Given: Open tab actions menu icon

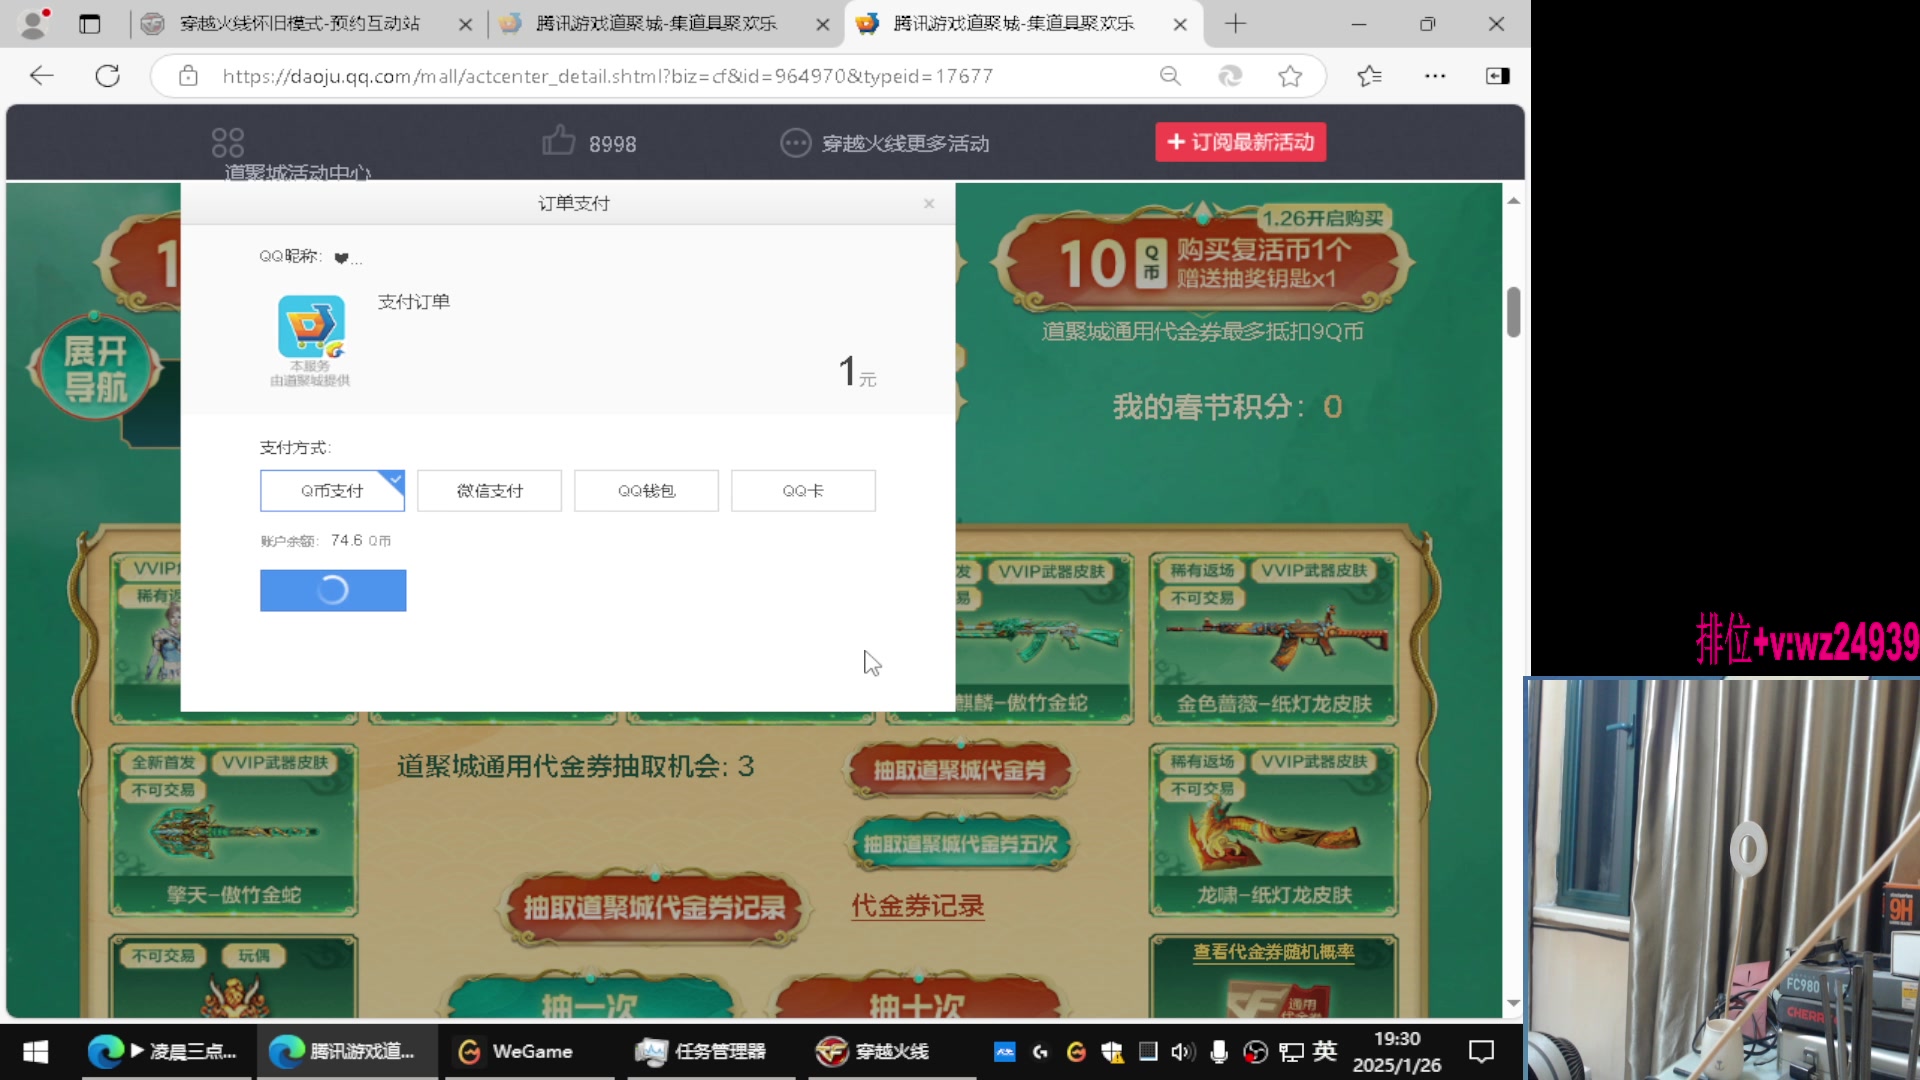Looking at the screenshot, I should 90,23.
